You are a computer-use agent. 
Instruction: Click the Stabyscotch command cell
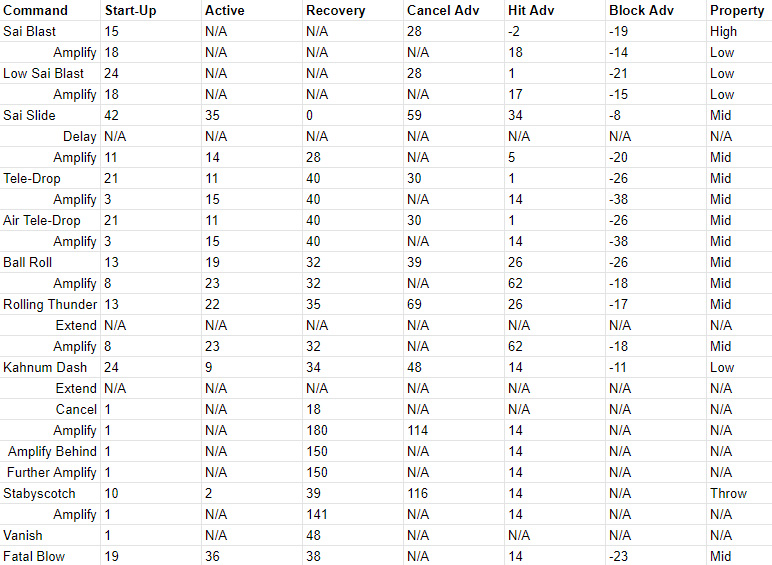point(50,494)
